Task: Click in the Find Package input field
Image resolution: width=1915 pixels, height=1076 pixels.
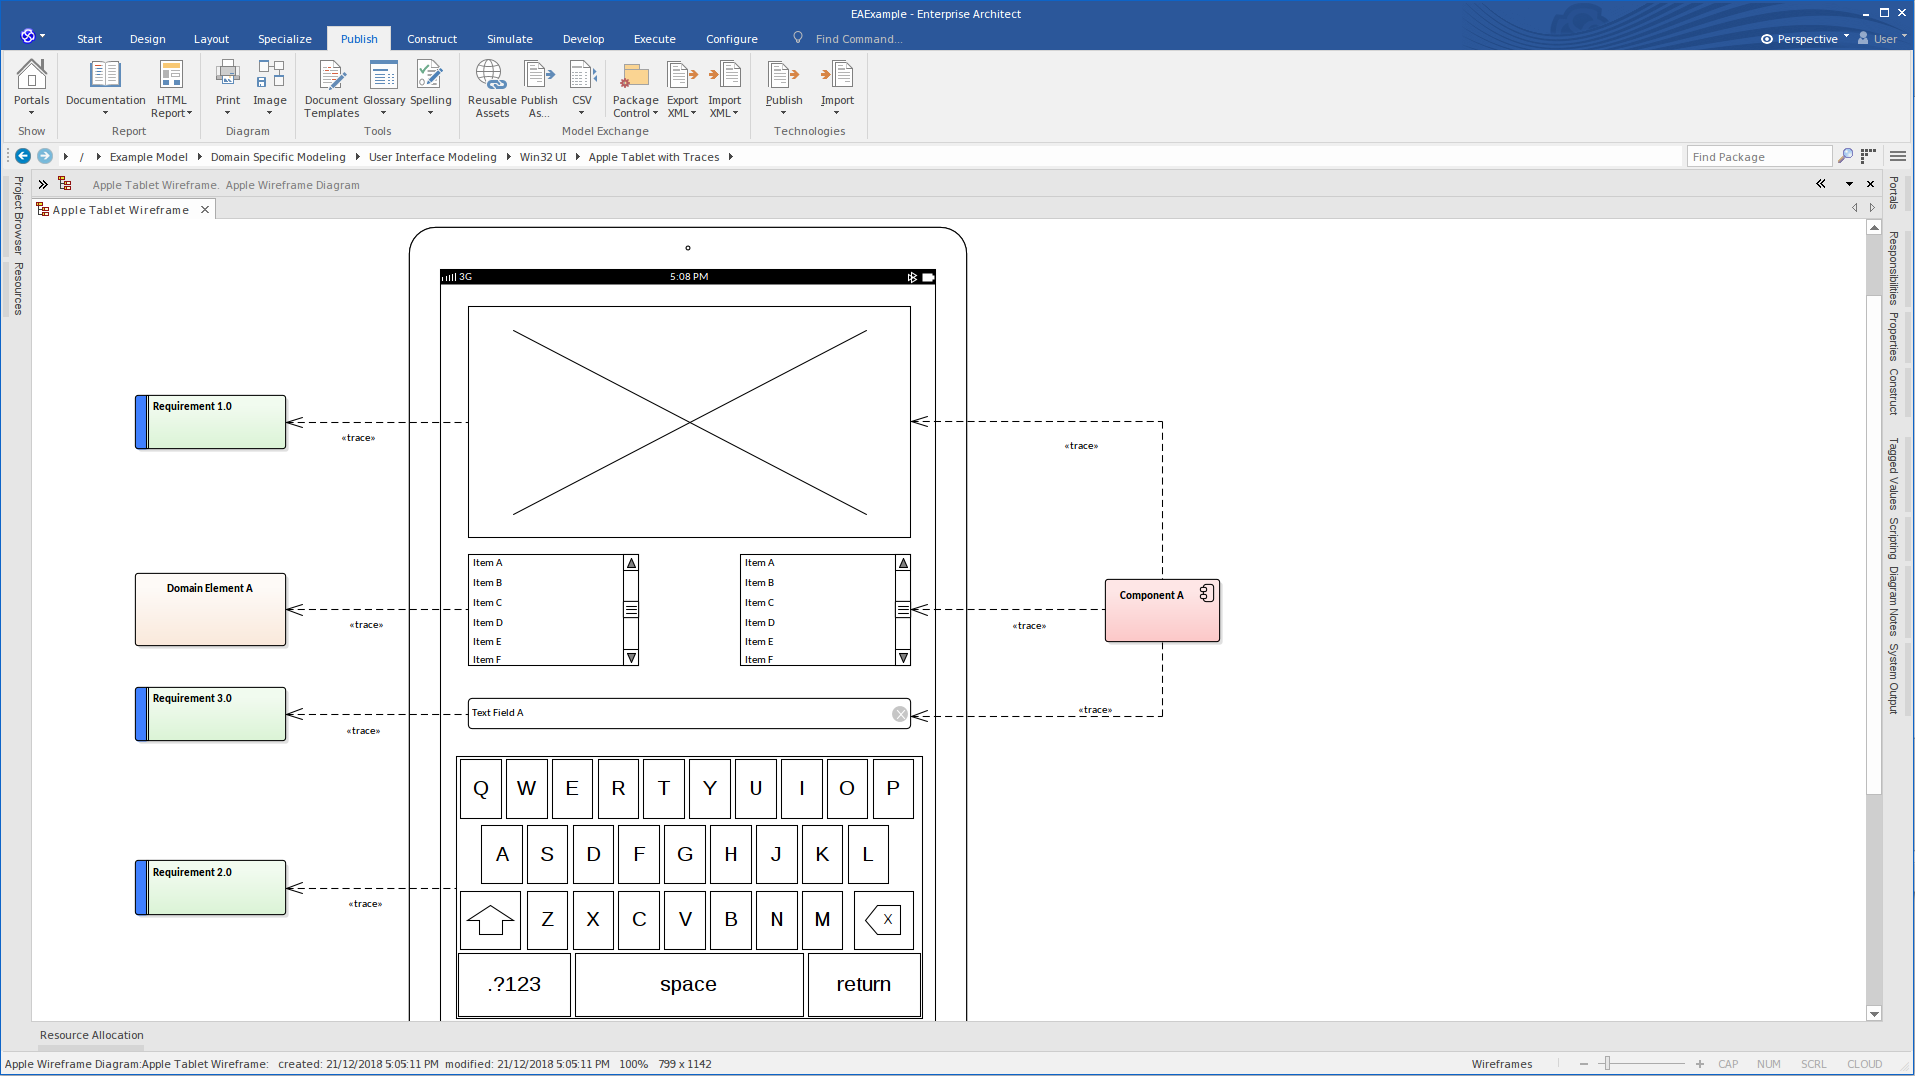Action: (1759, 157)
